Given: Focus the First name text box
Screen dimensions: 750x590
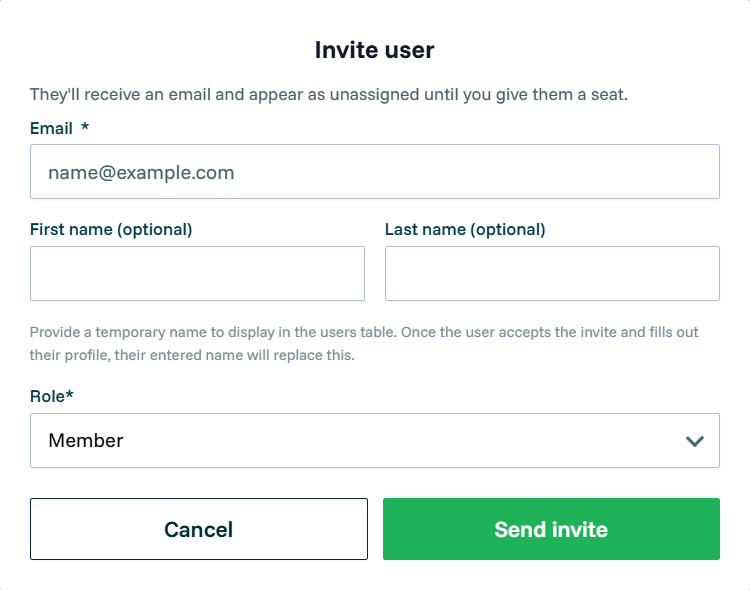Looking at the screenshot, I should [197, 273].
